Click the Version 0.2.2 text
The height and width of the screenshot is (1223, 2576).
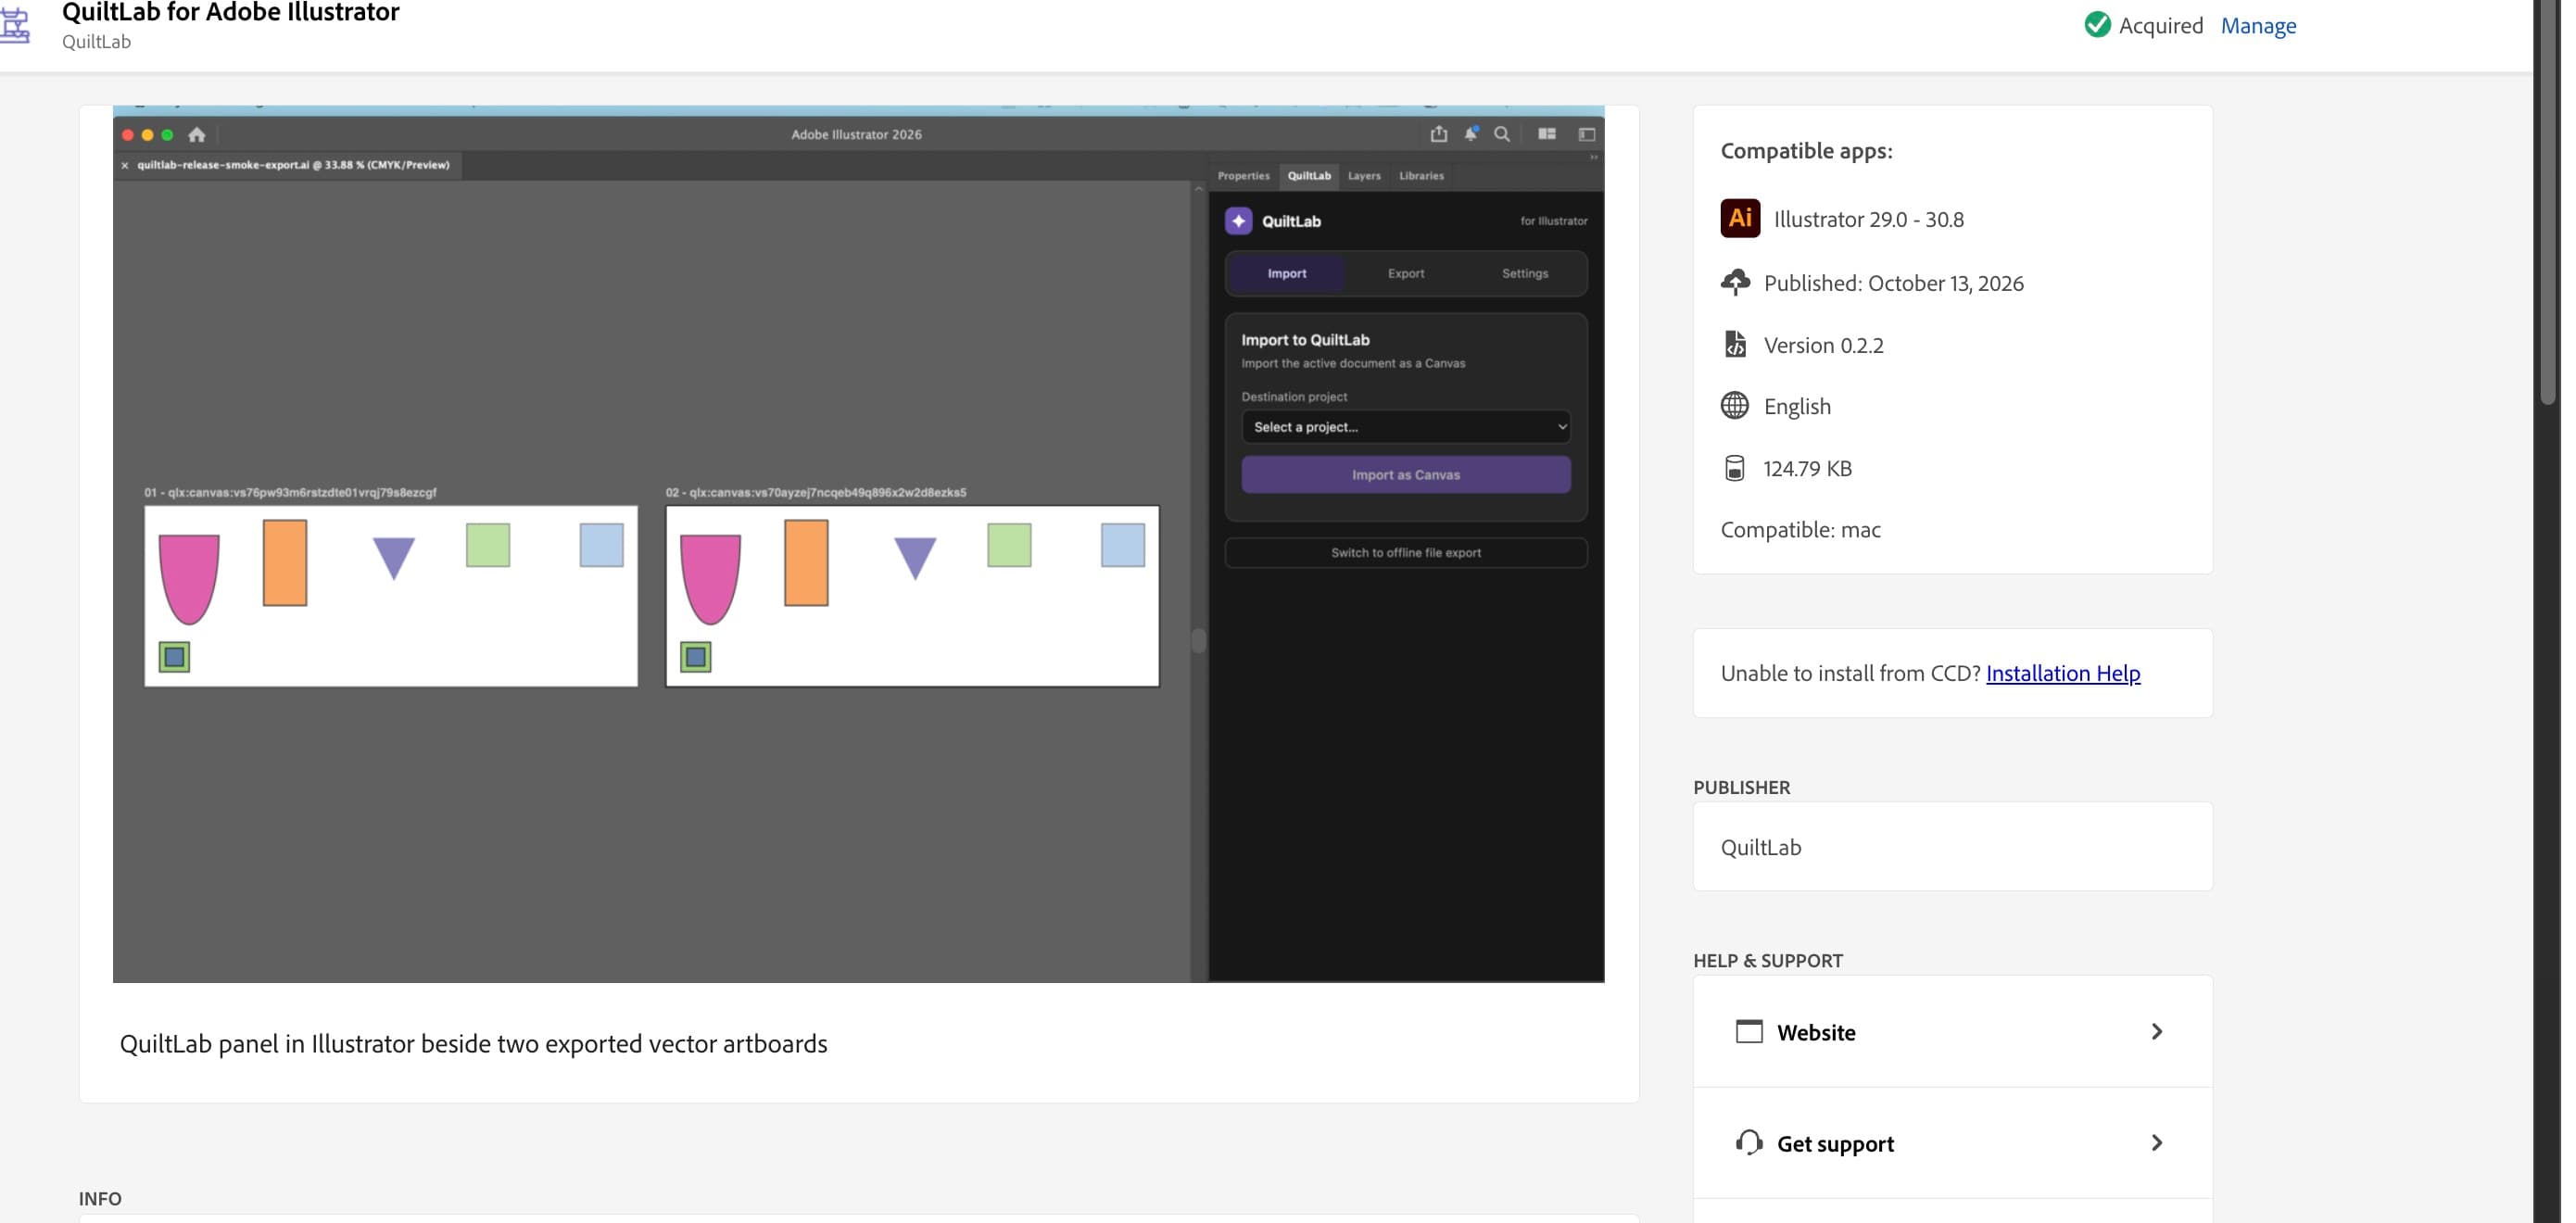pyautogui.click(x=1823, y=345)
